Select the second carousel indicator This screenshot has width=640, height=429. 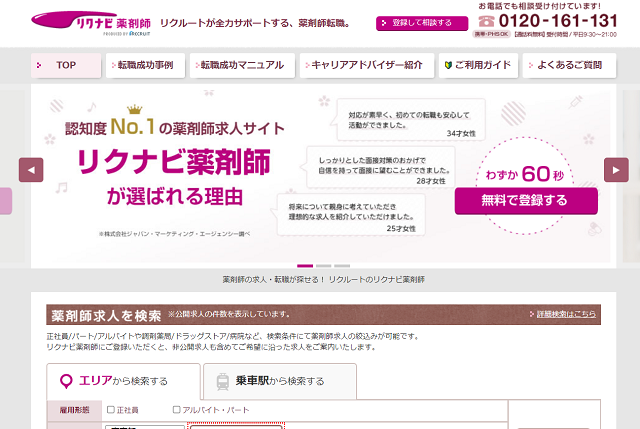[x=324, y=266]
